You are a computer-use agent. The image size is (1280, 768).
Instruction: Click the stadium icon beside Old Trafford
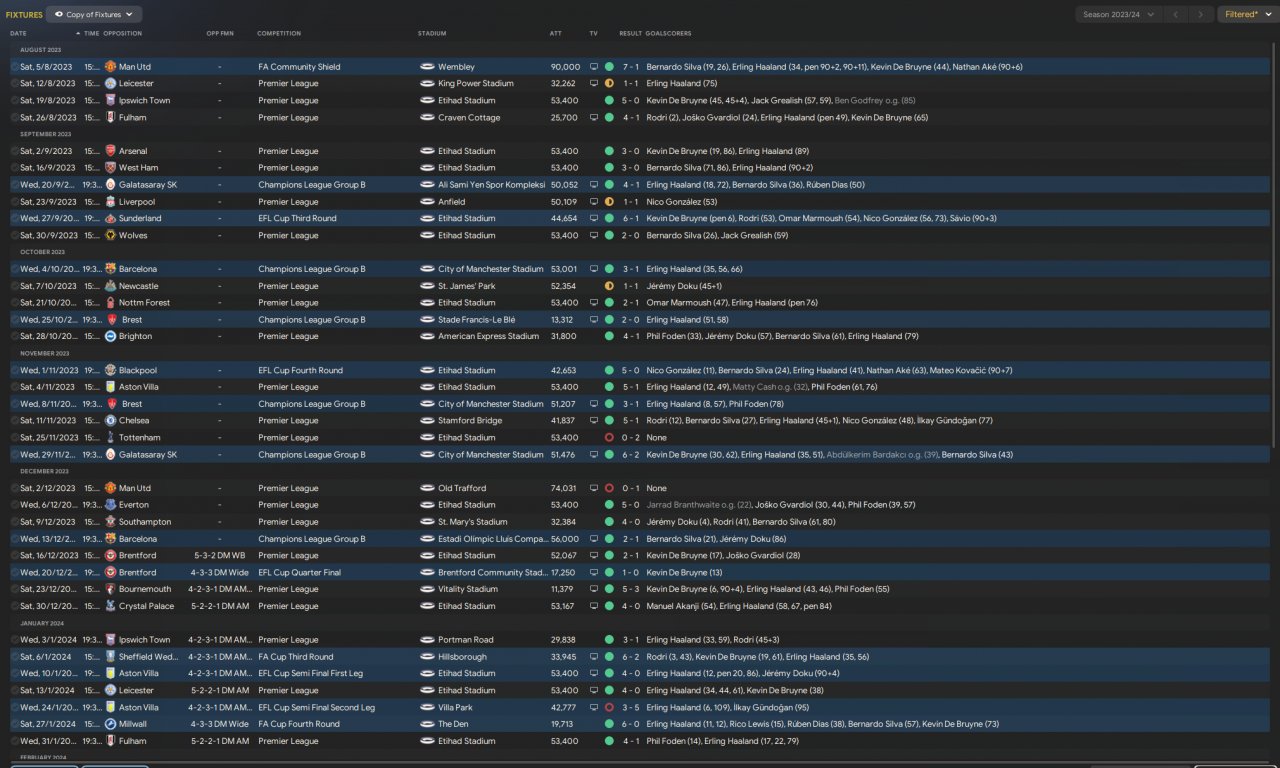coord(427,488)
